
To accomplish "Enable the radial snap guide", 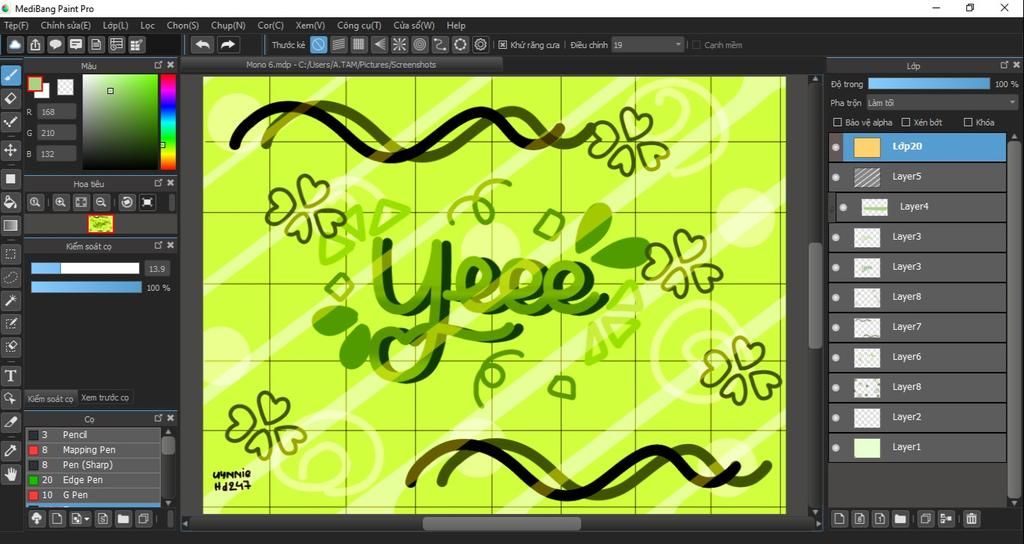I will (x=399, y=44).
